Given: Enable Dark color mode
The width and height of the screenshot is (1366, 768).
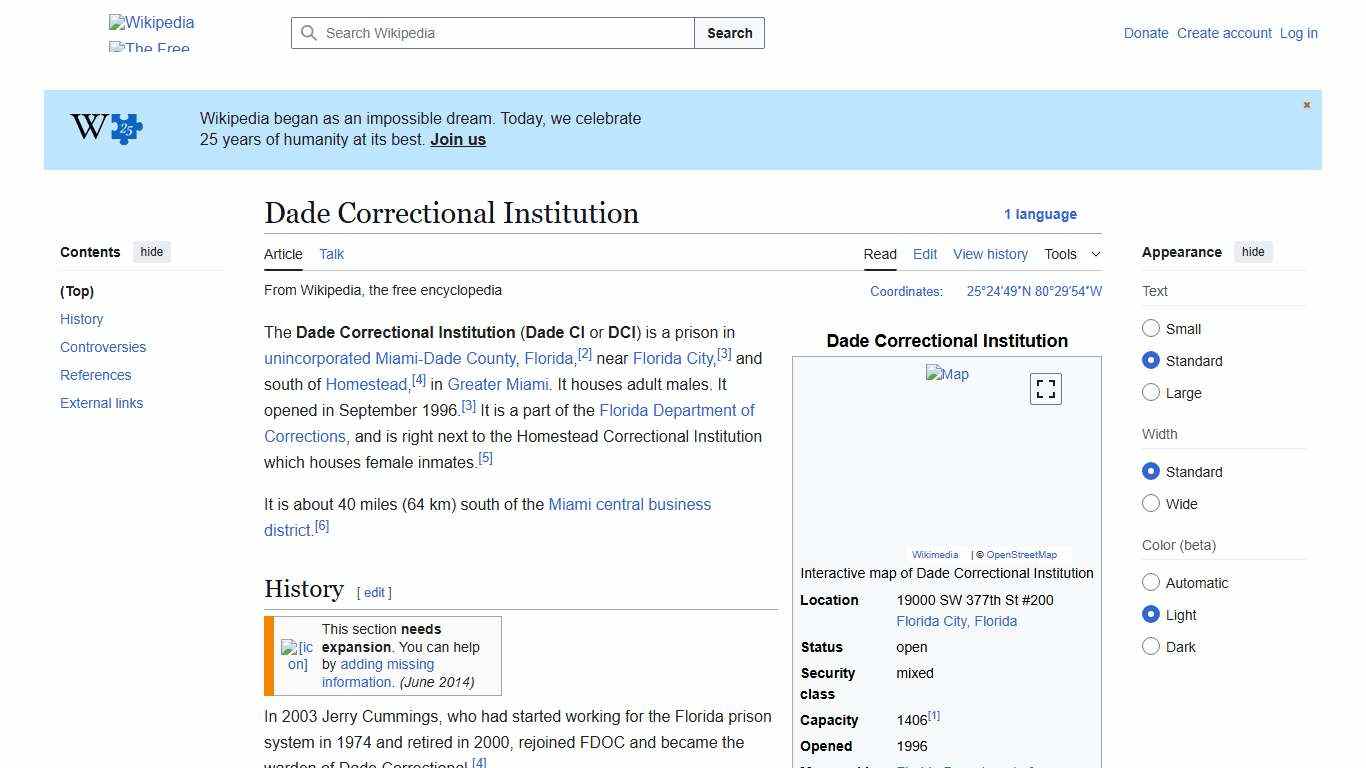Looking at the screenshot, I should pyautogui.click(x=1151, y=646).
